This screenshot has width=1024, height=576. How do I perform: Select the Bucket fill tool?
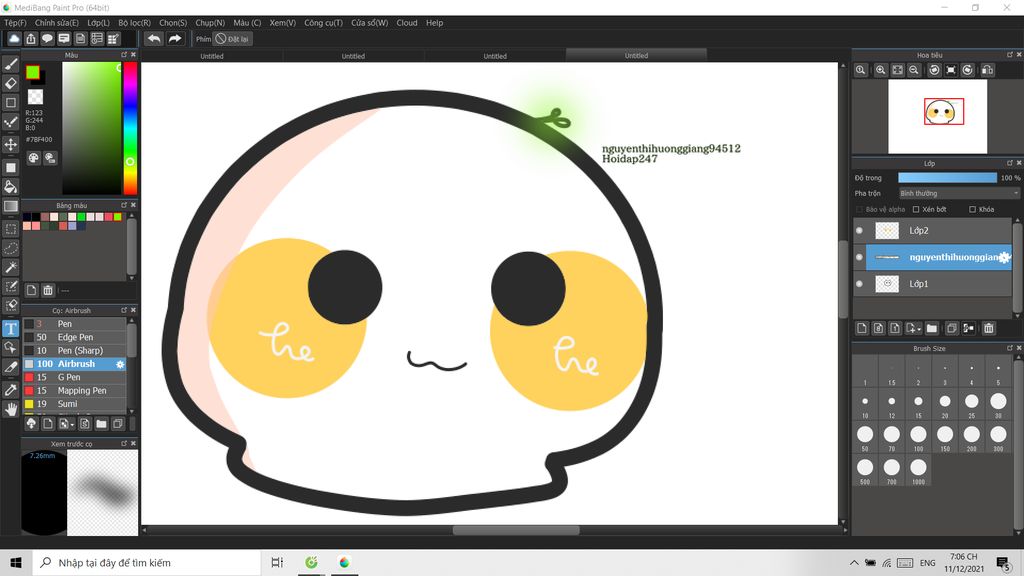(x=10, y=187)
